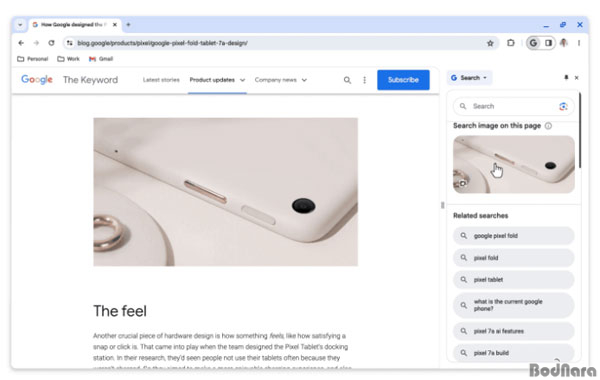Select related search 'pixel fold'

click(514, 258)
